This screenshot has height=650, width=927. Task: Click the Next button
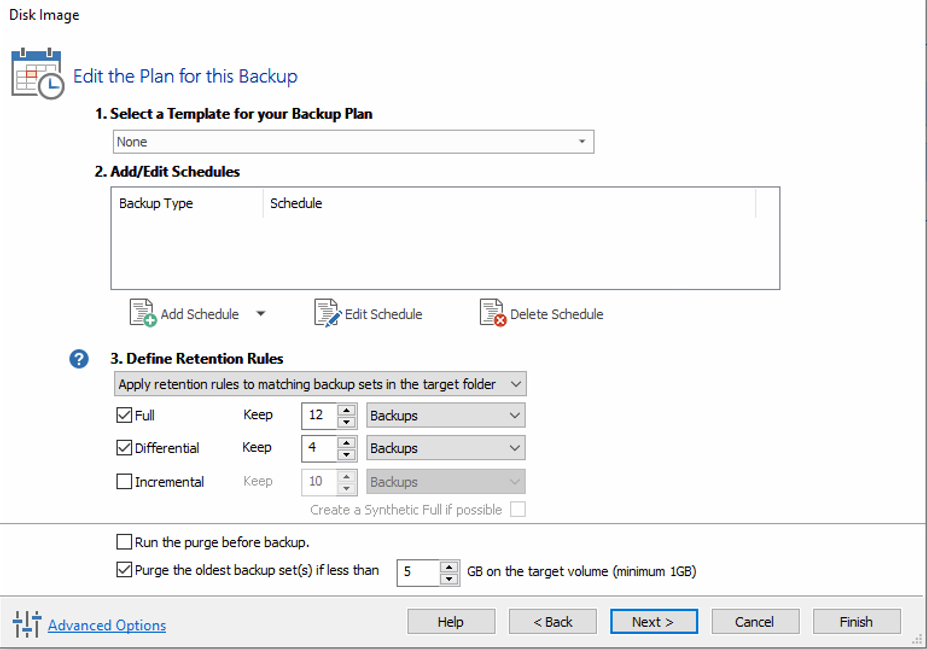click(654, 621)
